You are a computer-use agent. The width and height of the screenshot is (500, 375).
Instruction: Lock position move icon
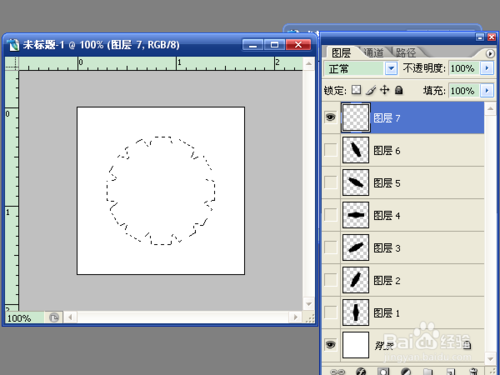(x=385, y=90)
